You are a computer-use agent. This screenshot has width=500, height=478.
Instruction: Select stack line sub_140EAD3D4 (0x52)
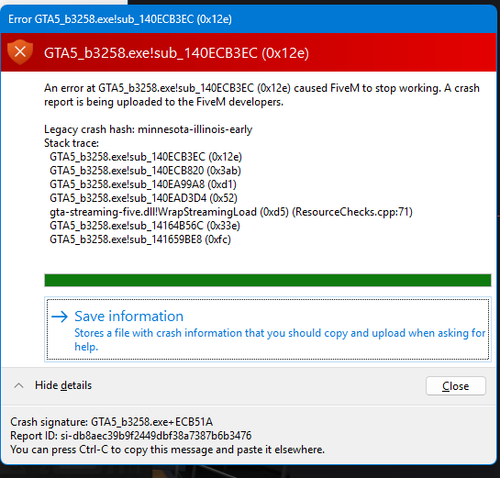tap(143, 198)
